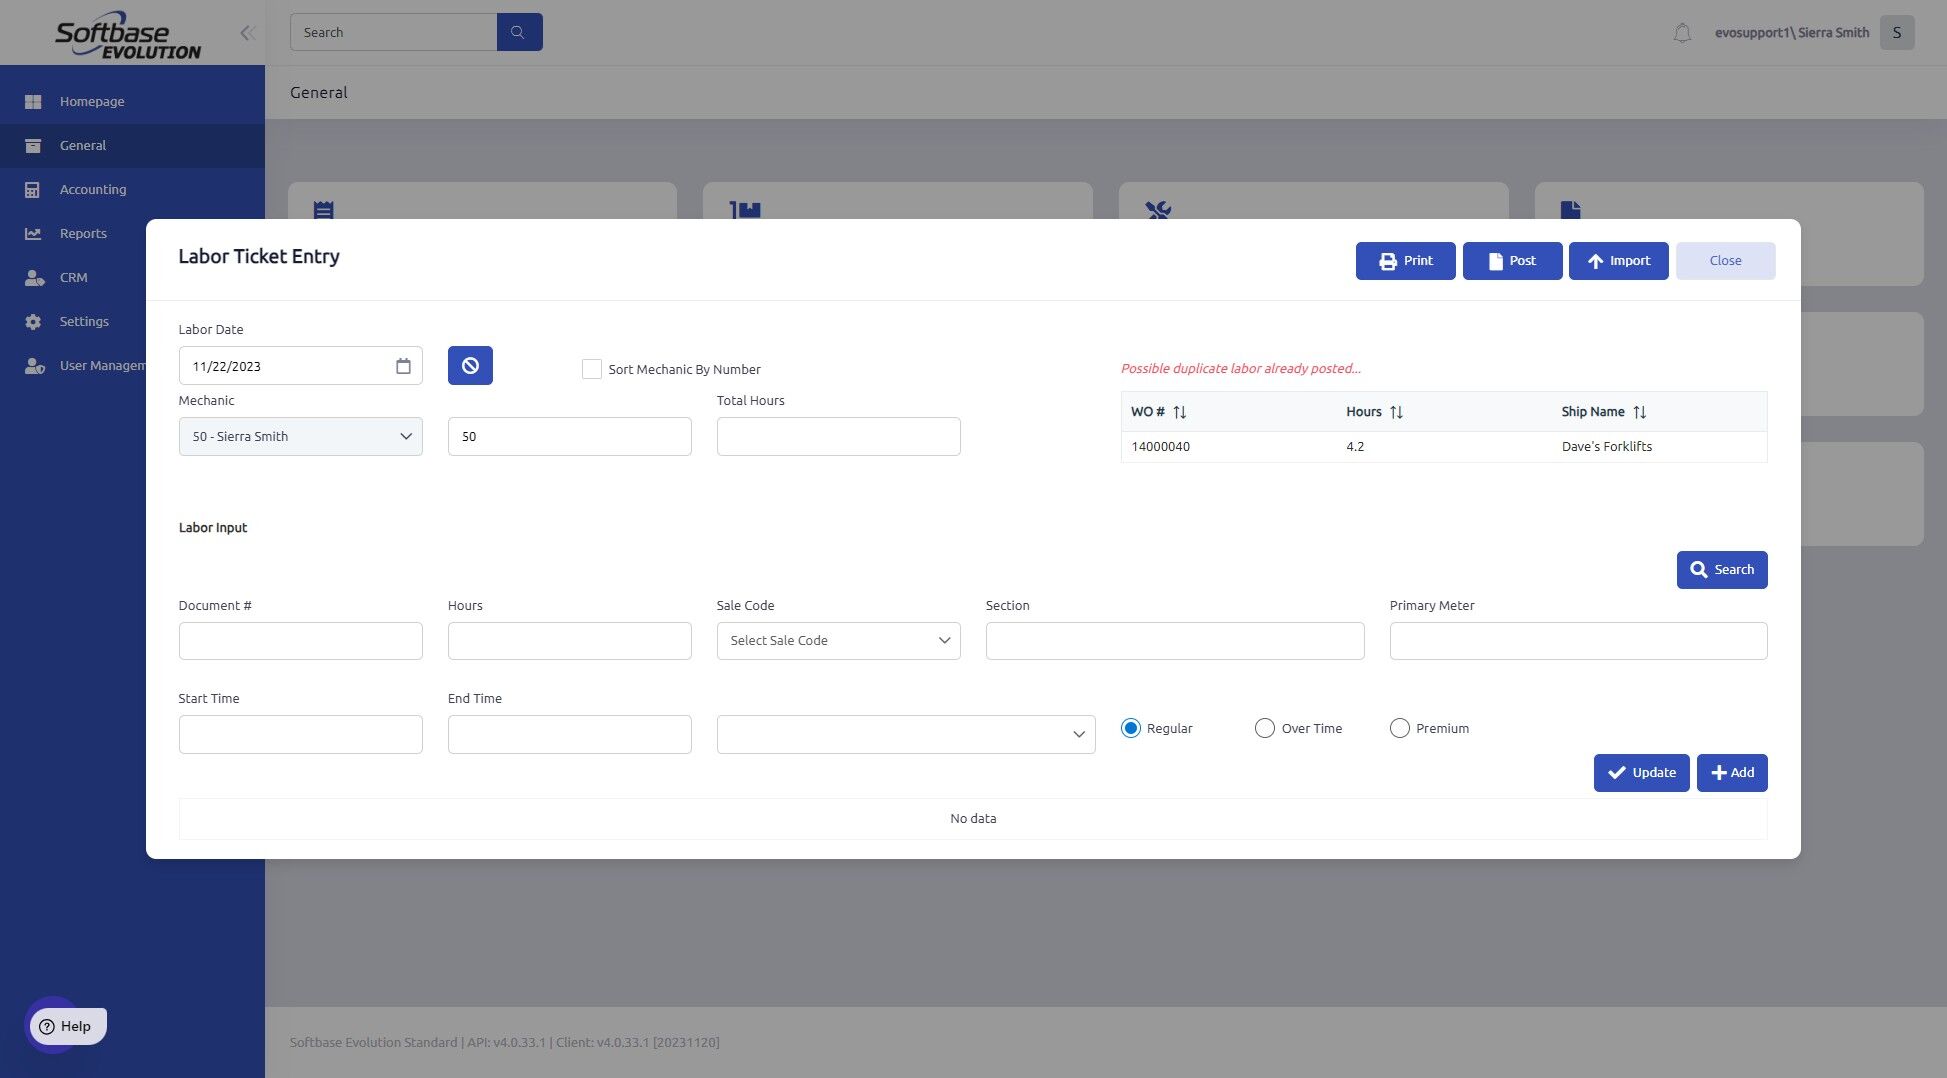The image size is (1947, 1078).
Task: Click the Search button in Labor Input
Action: pyautogui.click(x=1722, y=570)
